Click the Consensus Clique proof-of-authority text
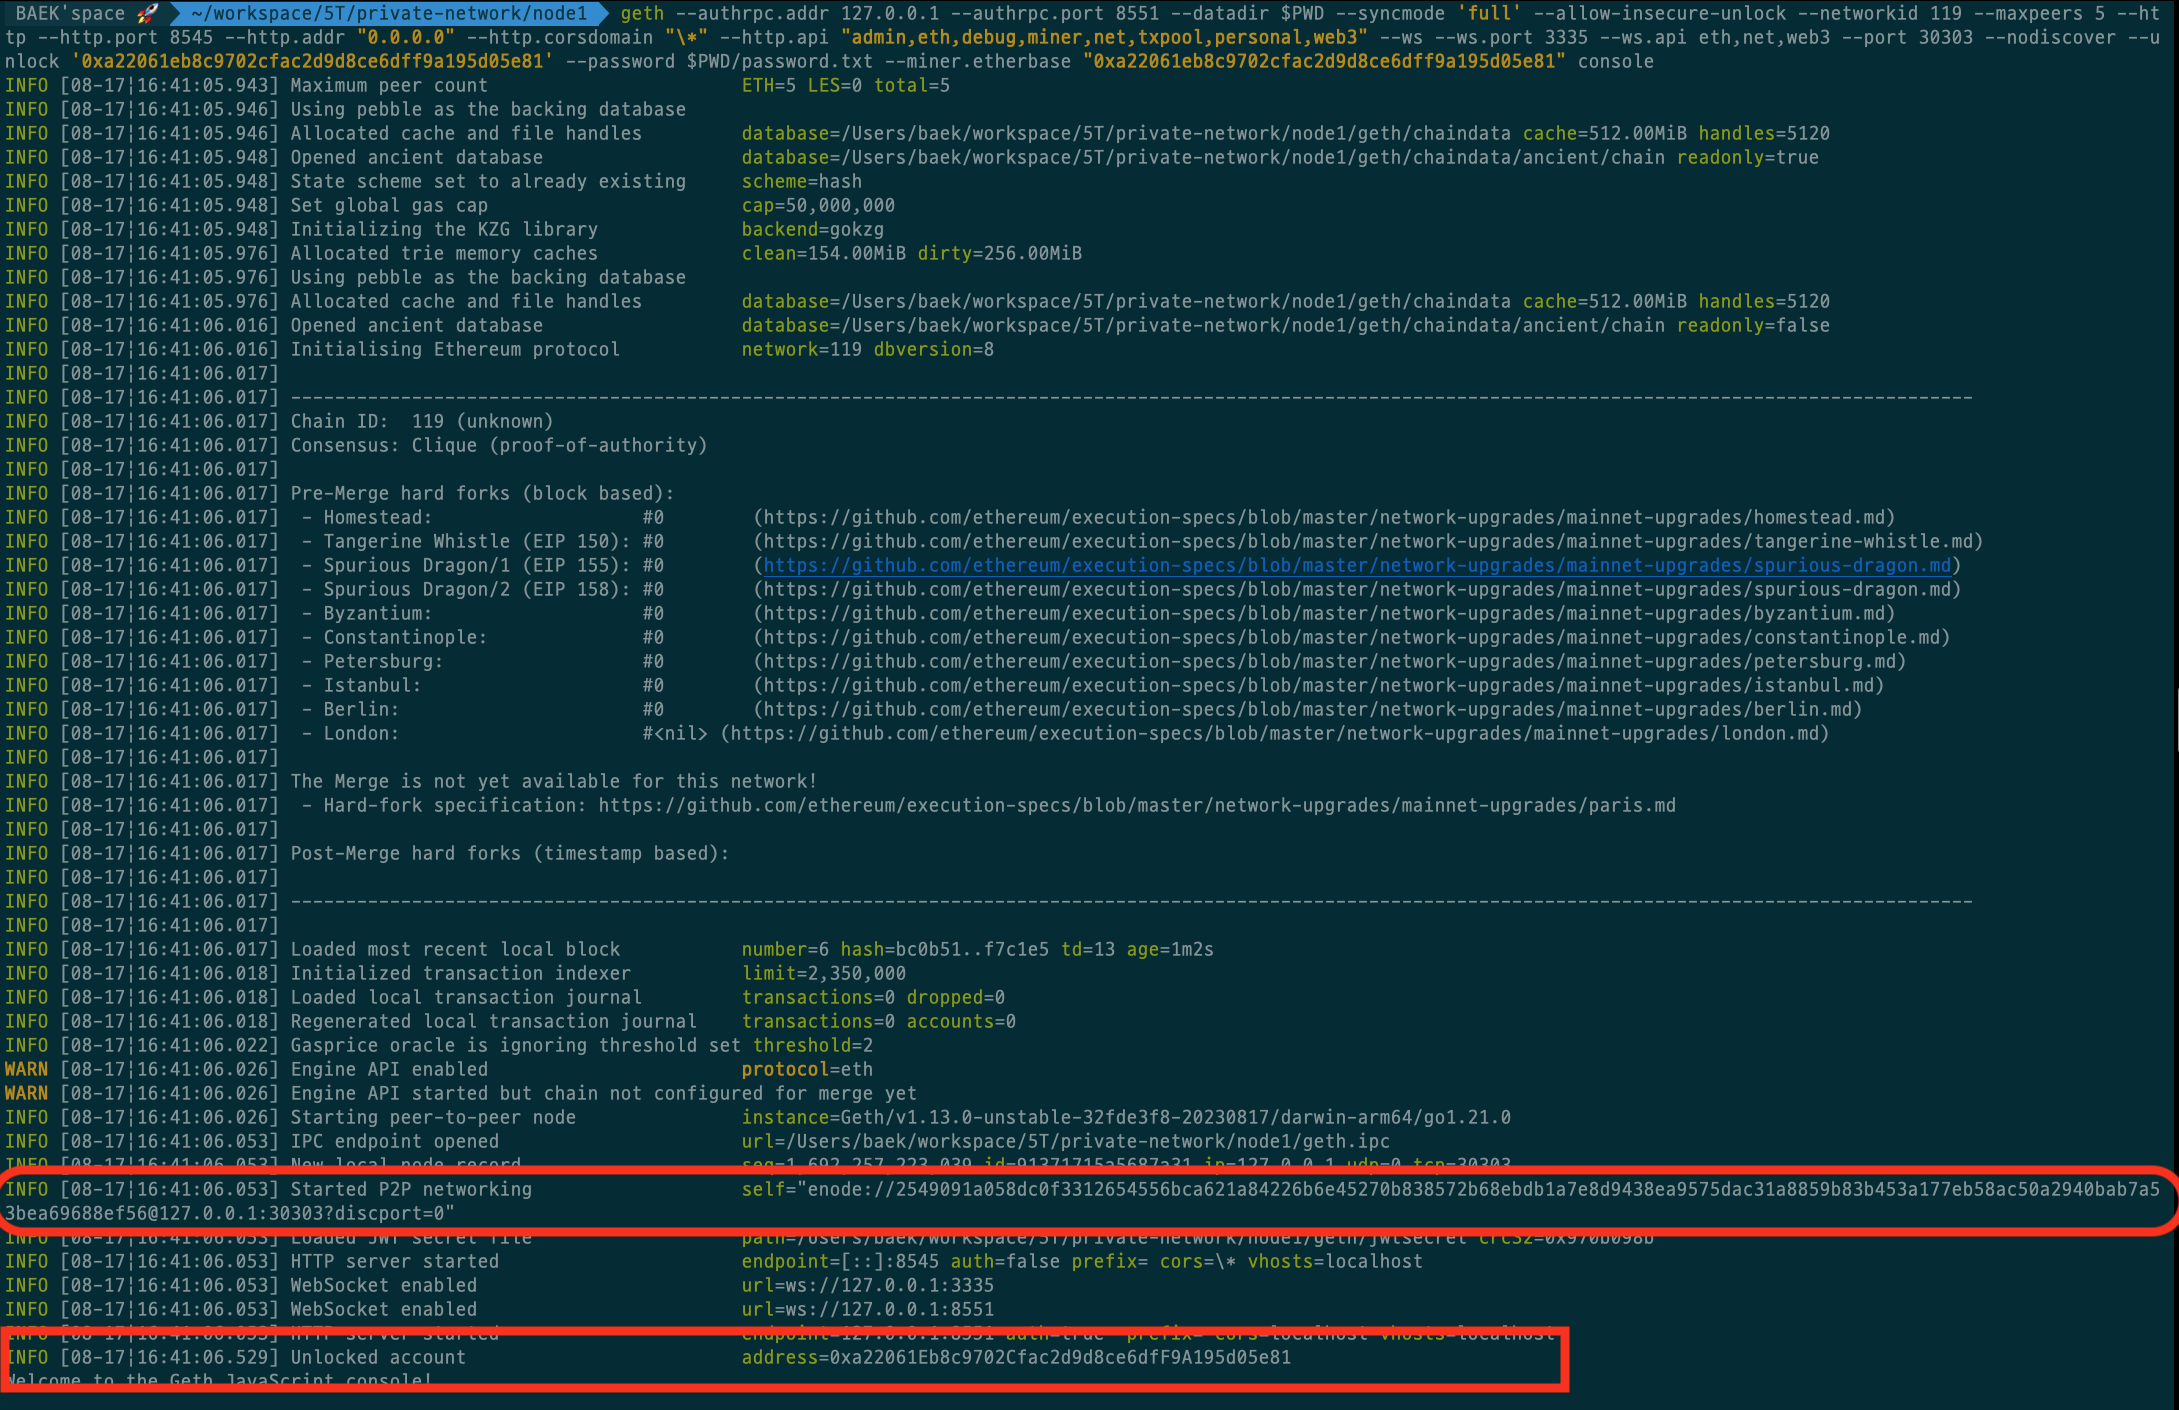 click(498, 445)
